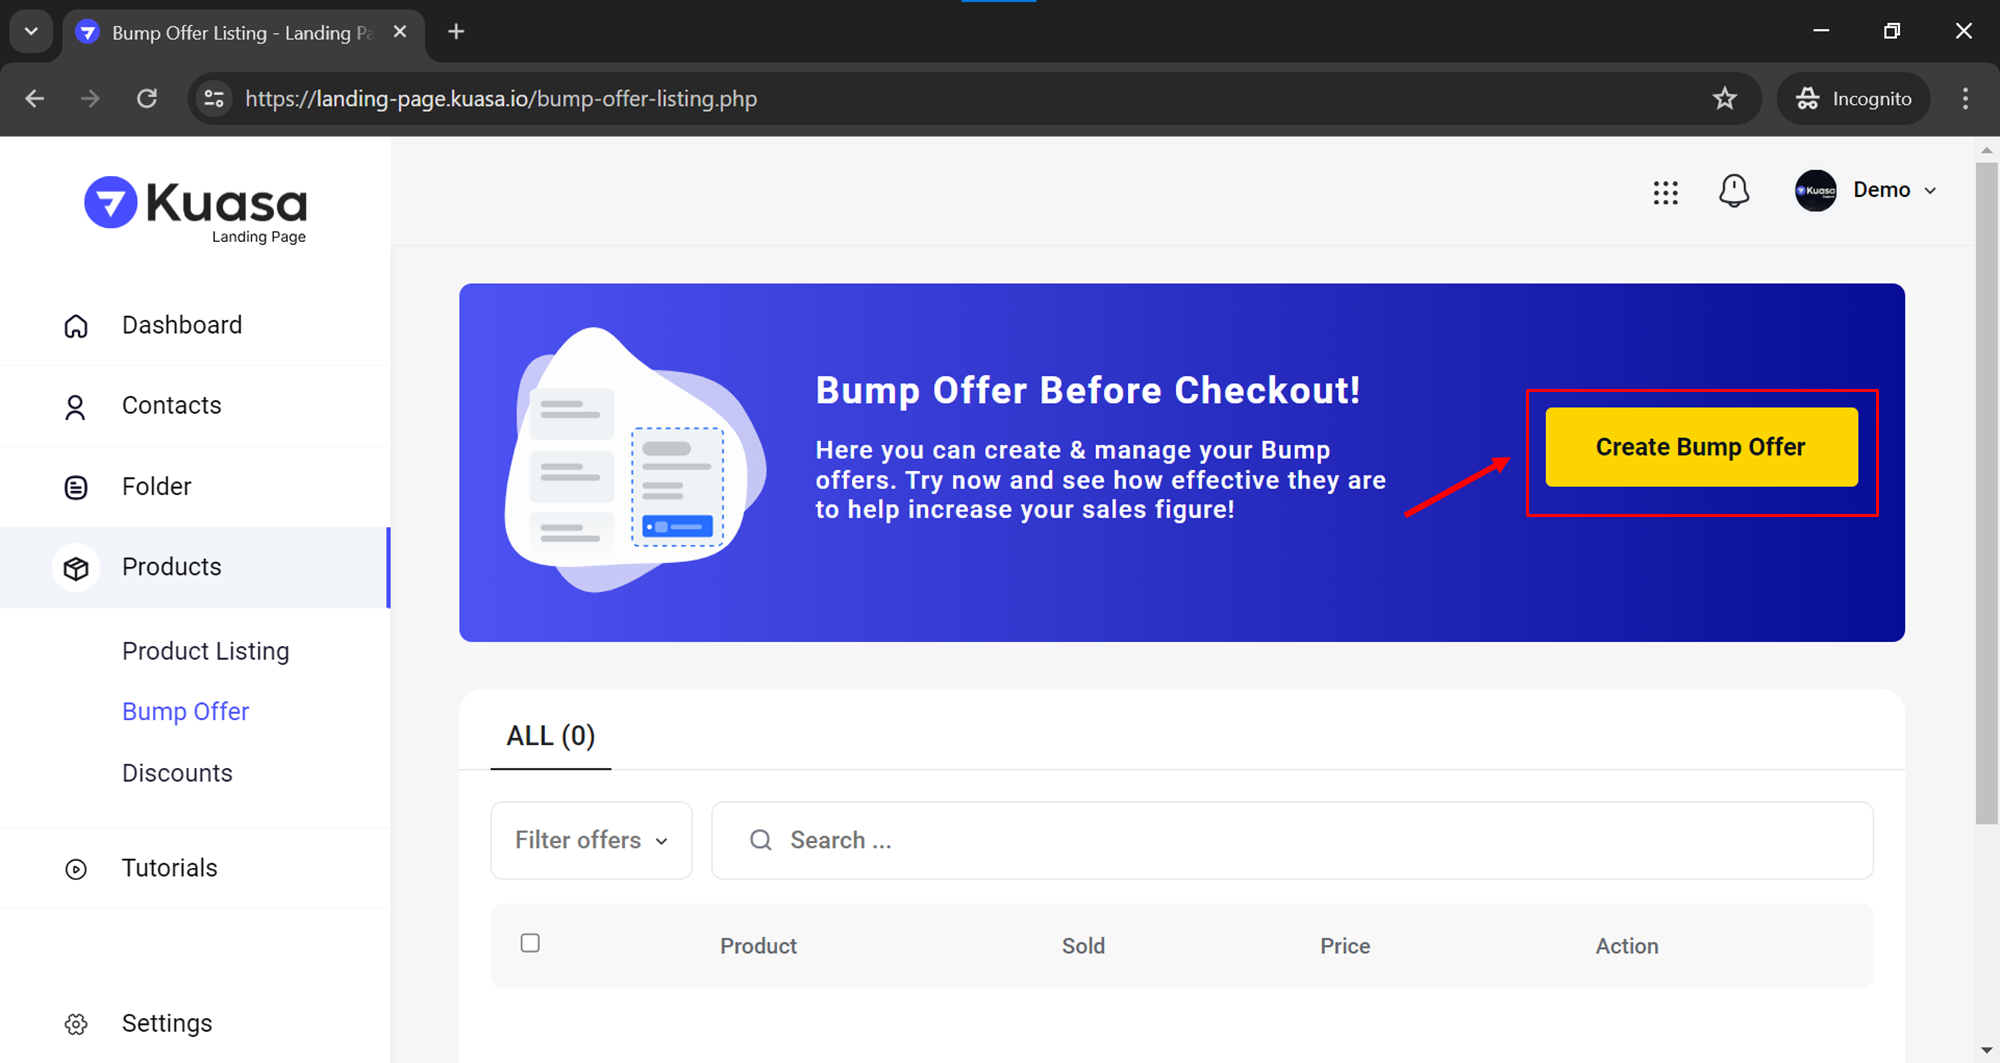Screen dimensions: 2000x1063
Task: Expand the Filter offers dropdown
Action: point(591,840)
